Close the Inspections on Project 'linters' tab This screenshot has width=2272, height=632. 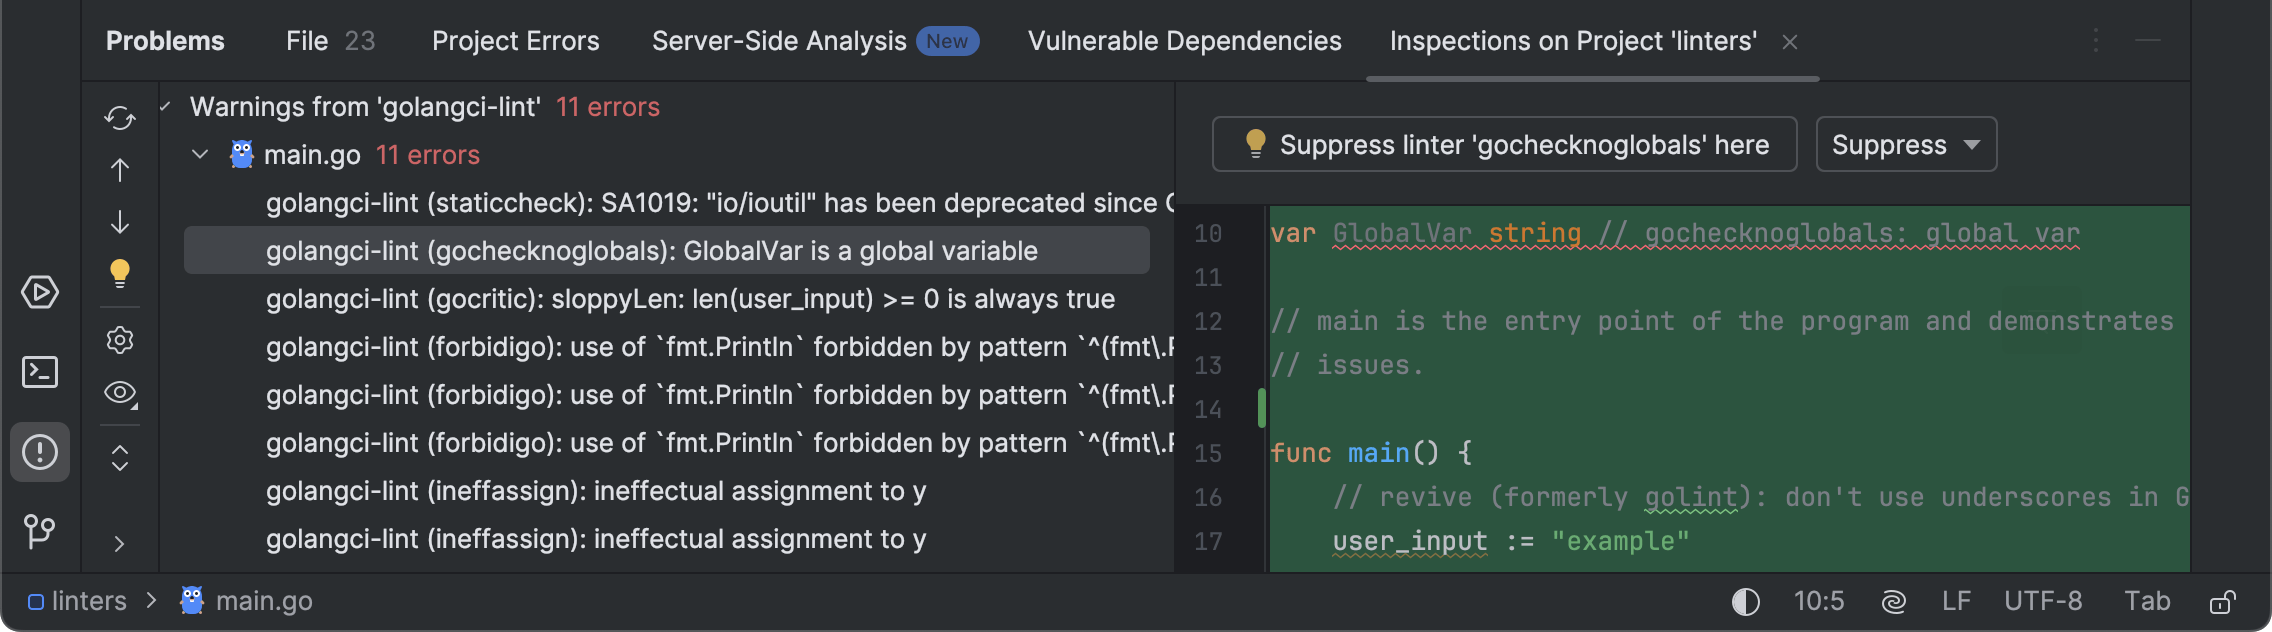[1790, 42]
